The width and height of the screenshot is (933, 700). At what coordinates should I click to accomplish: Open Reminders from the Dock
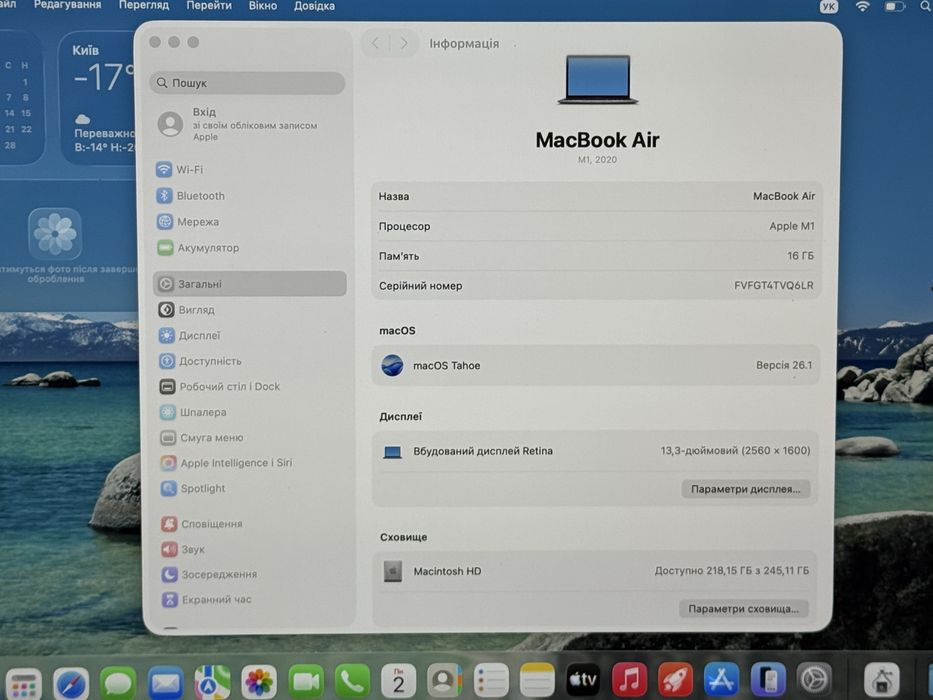tap(491, 679)
